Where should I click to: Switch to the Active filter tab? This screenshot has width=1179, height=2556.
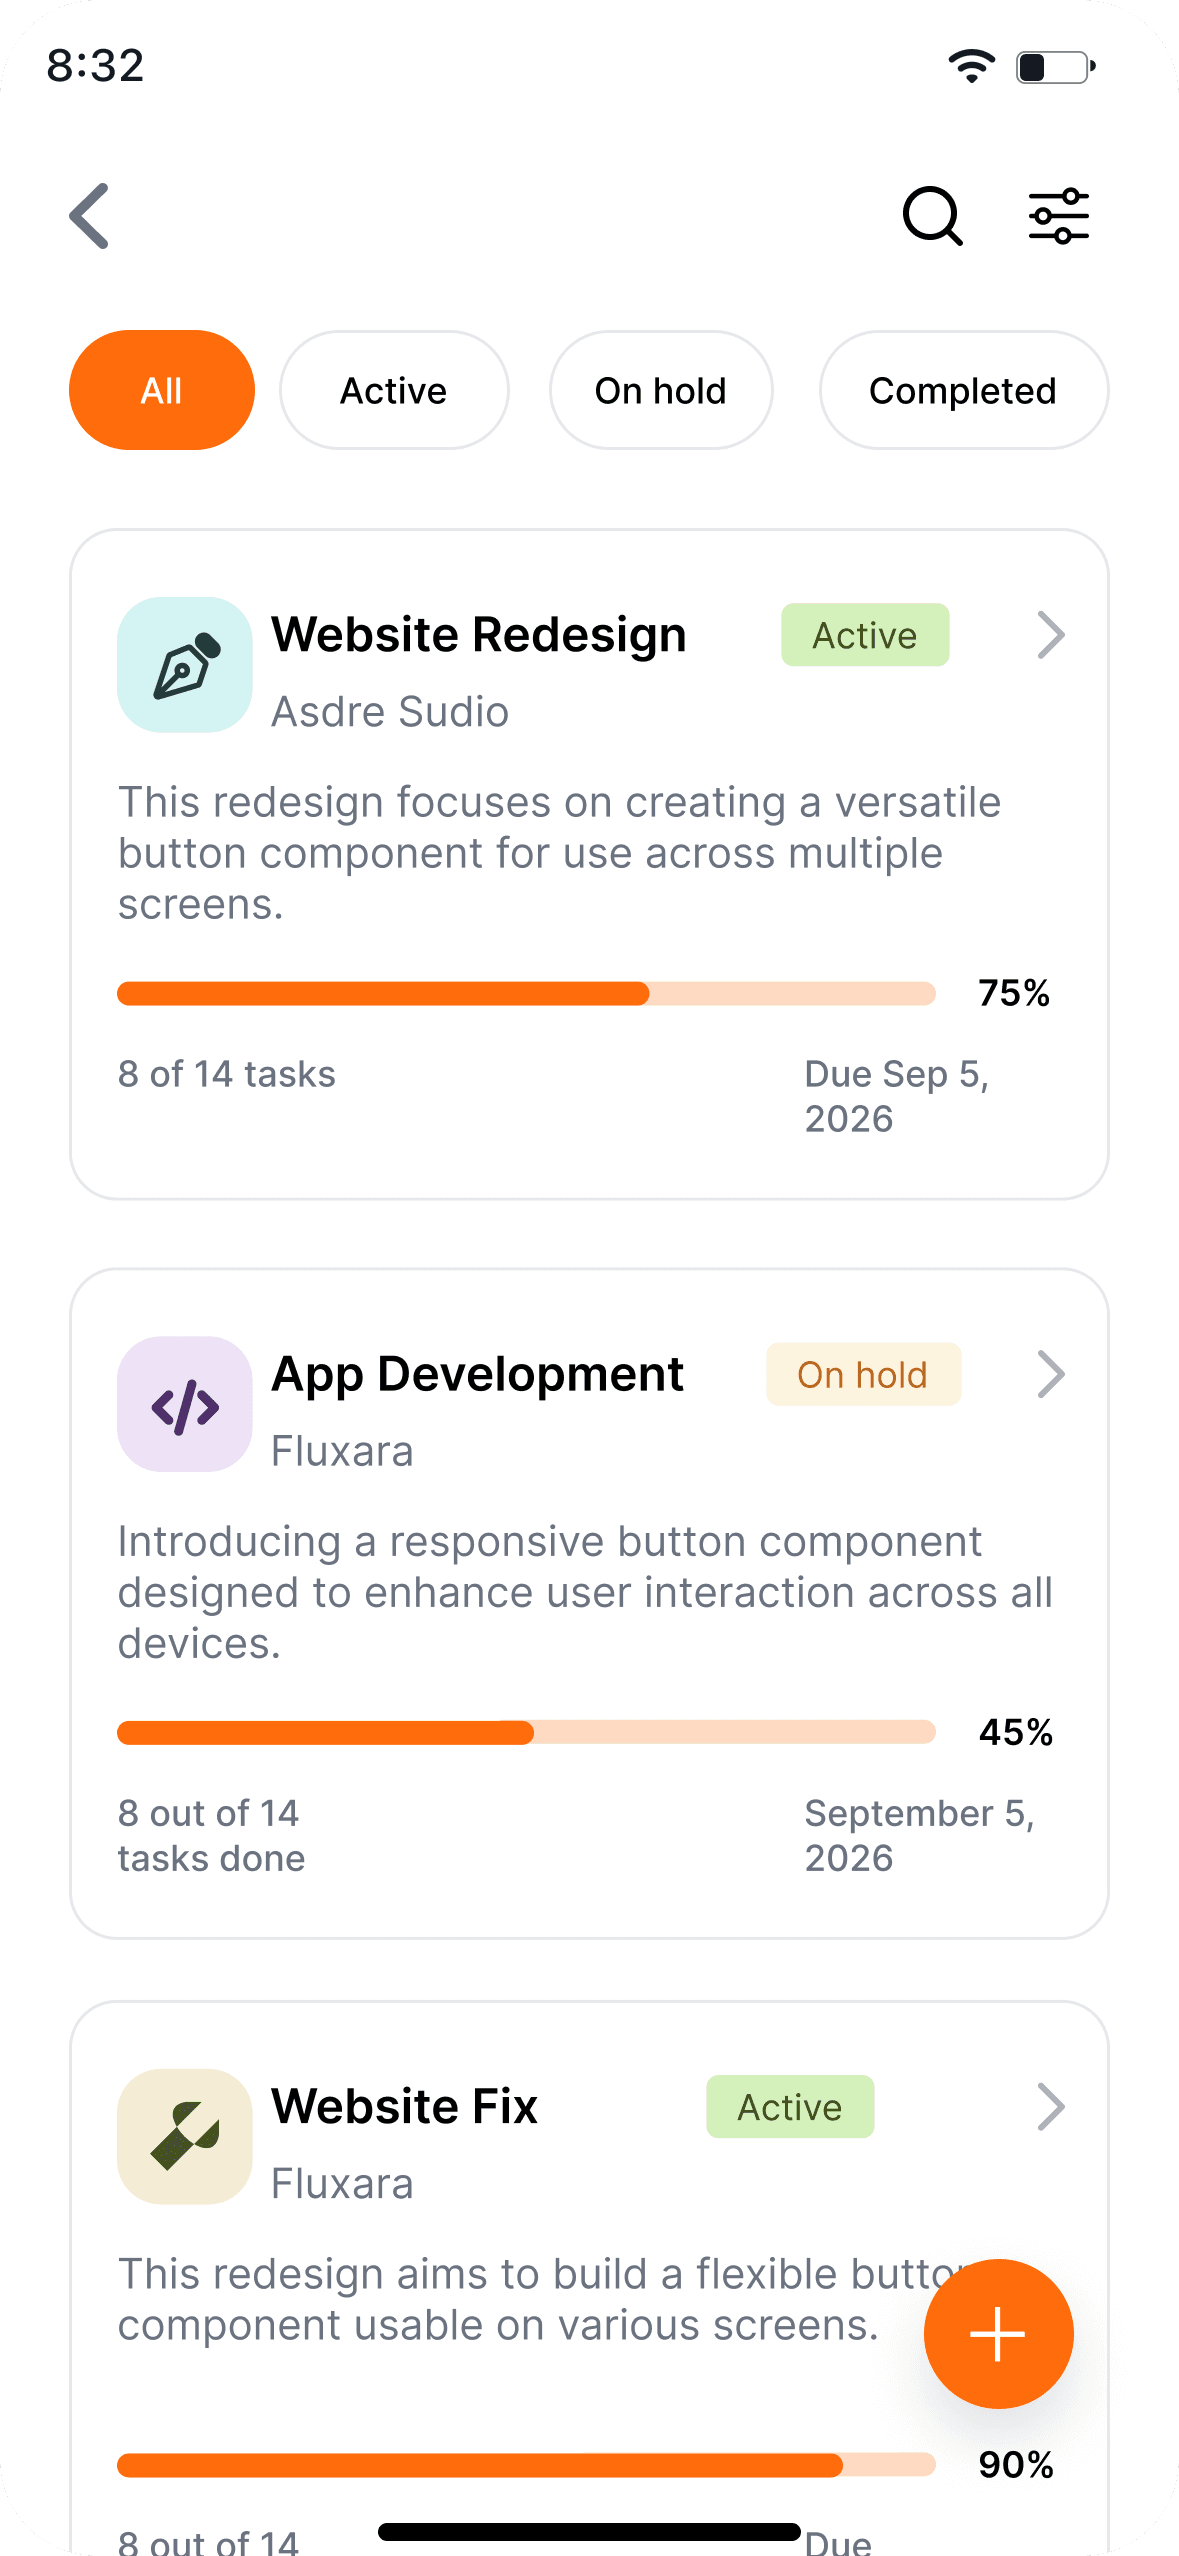tap(394, 390)
